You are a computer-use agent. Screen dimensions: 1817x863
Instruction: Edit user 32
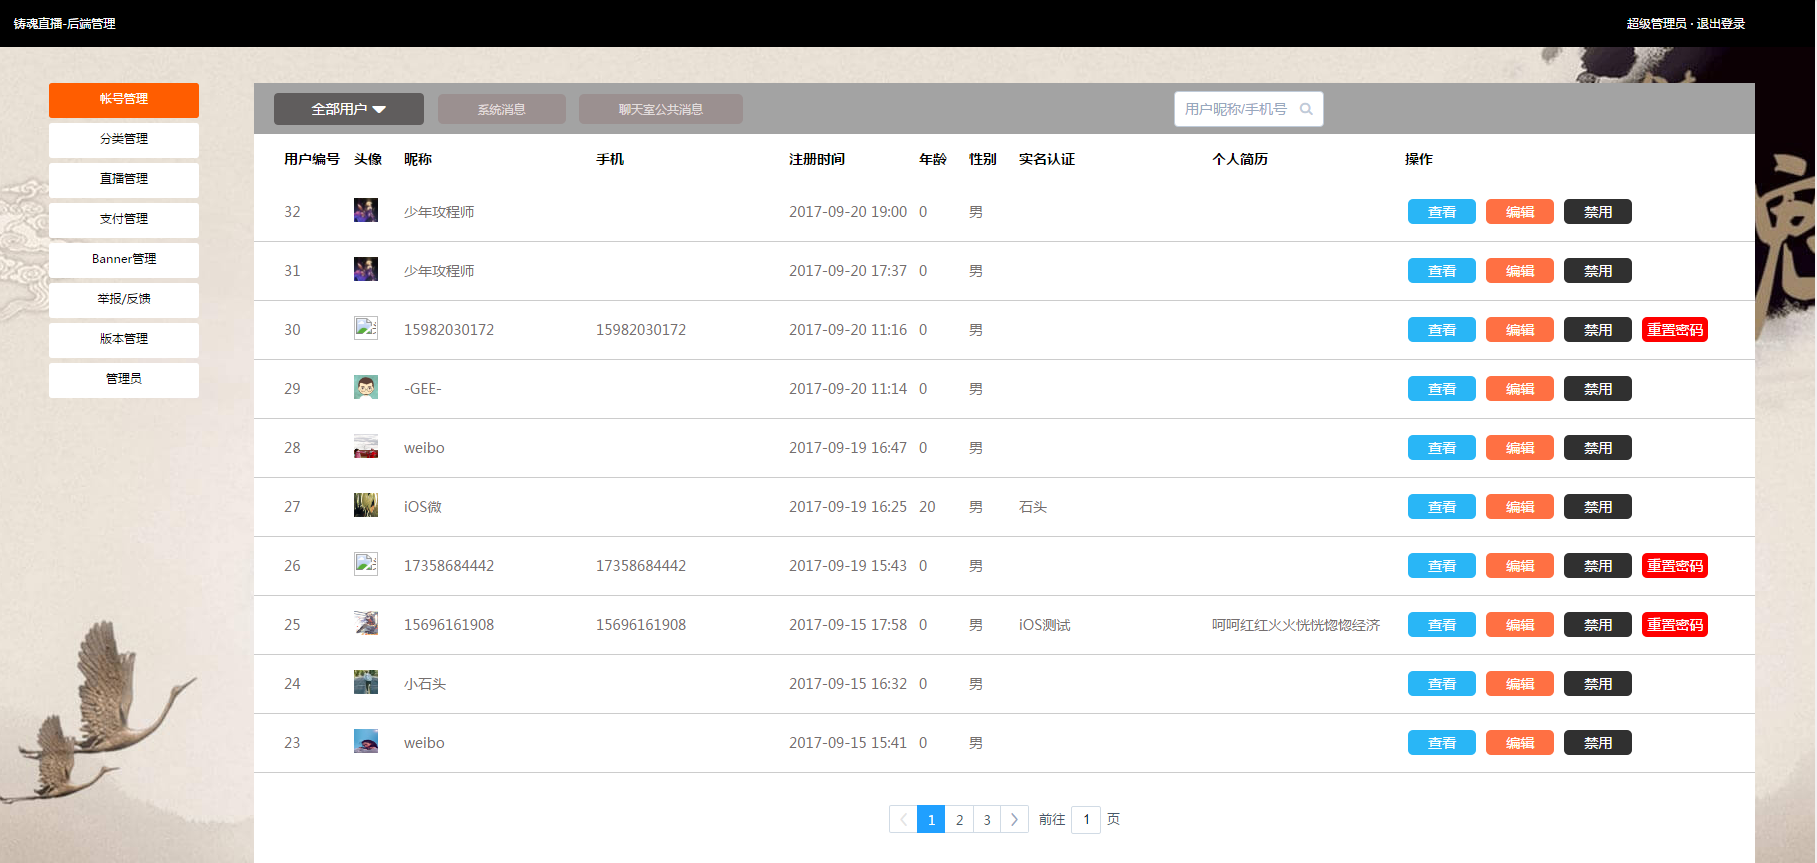coord(1520,212)
